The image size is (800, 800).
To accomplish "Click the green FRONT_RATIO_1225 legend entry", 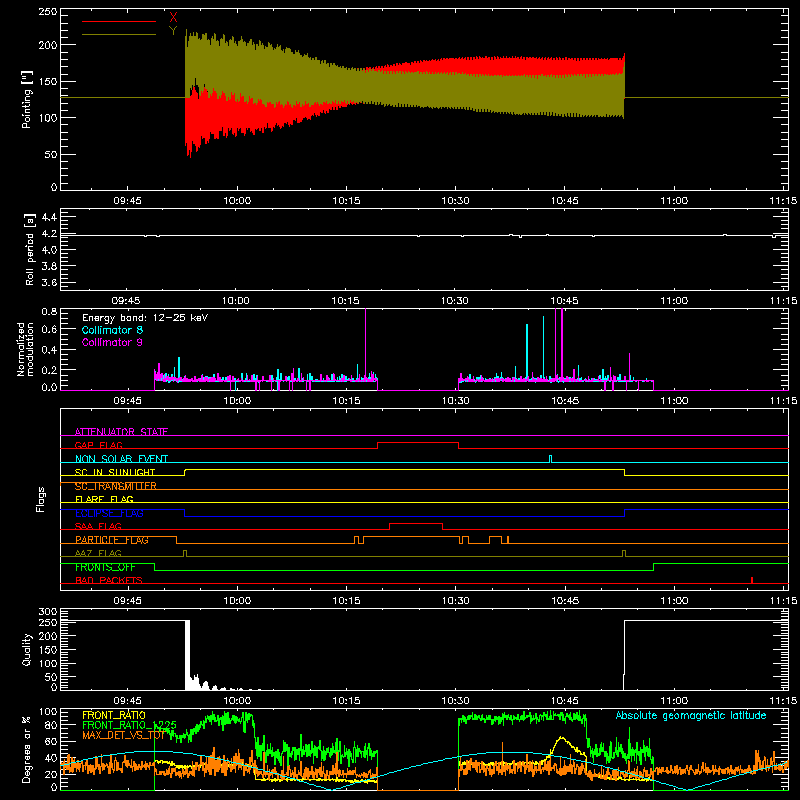I will tap(129, 725).
